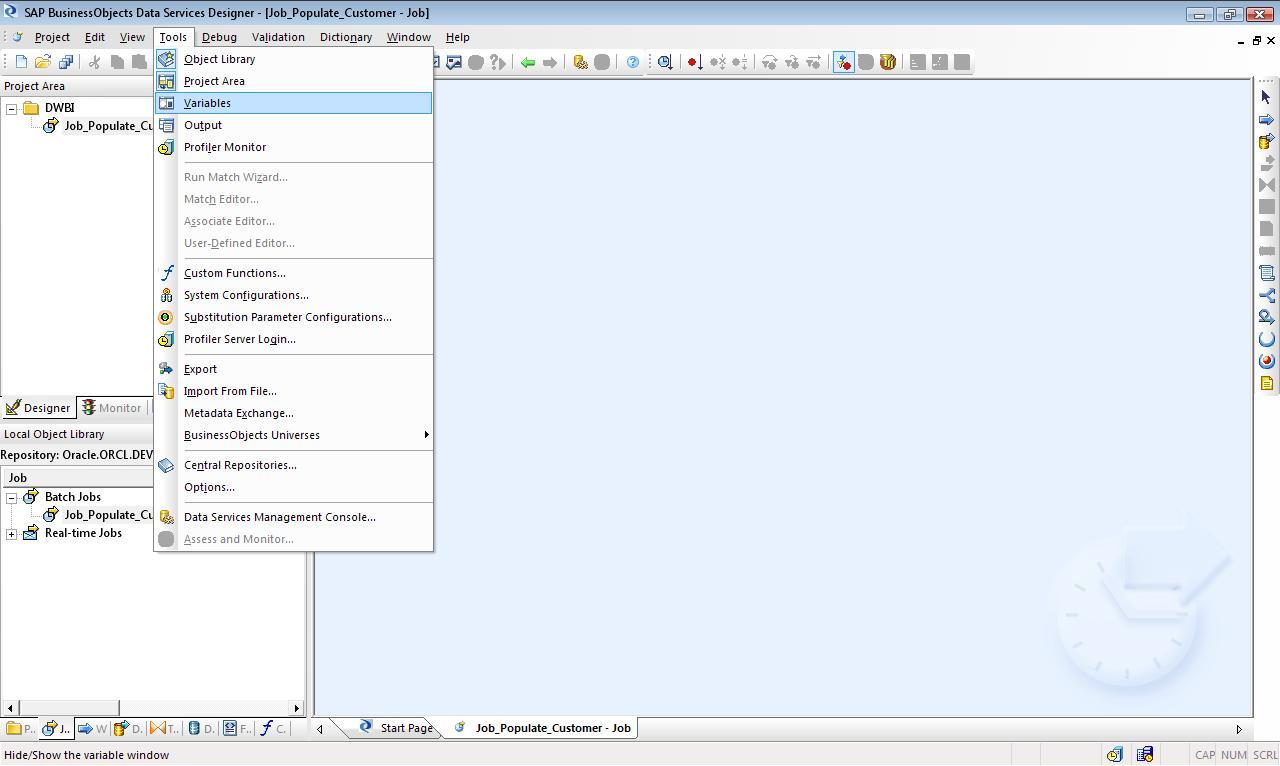Select the while loop tool
Screen dimensions: 1280x766
tap(1266, 317)
